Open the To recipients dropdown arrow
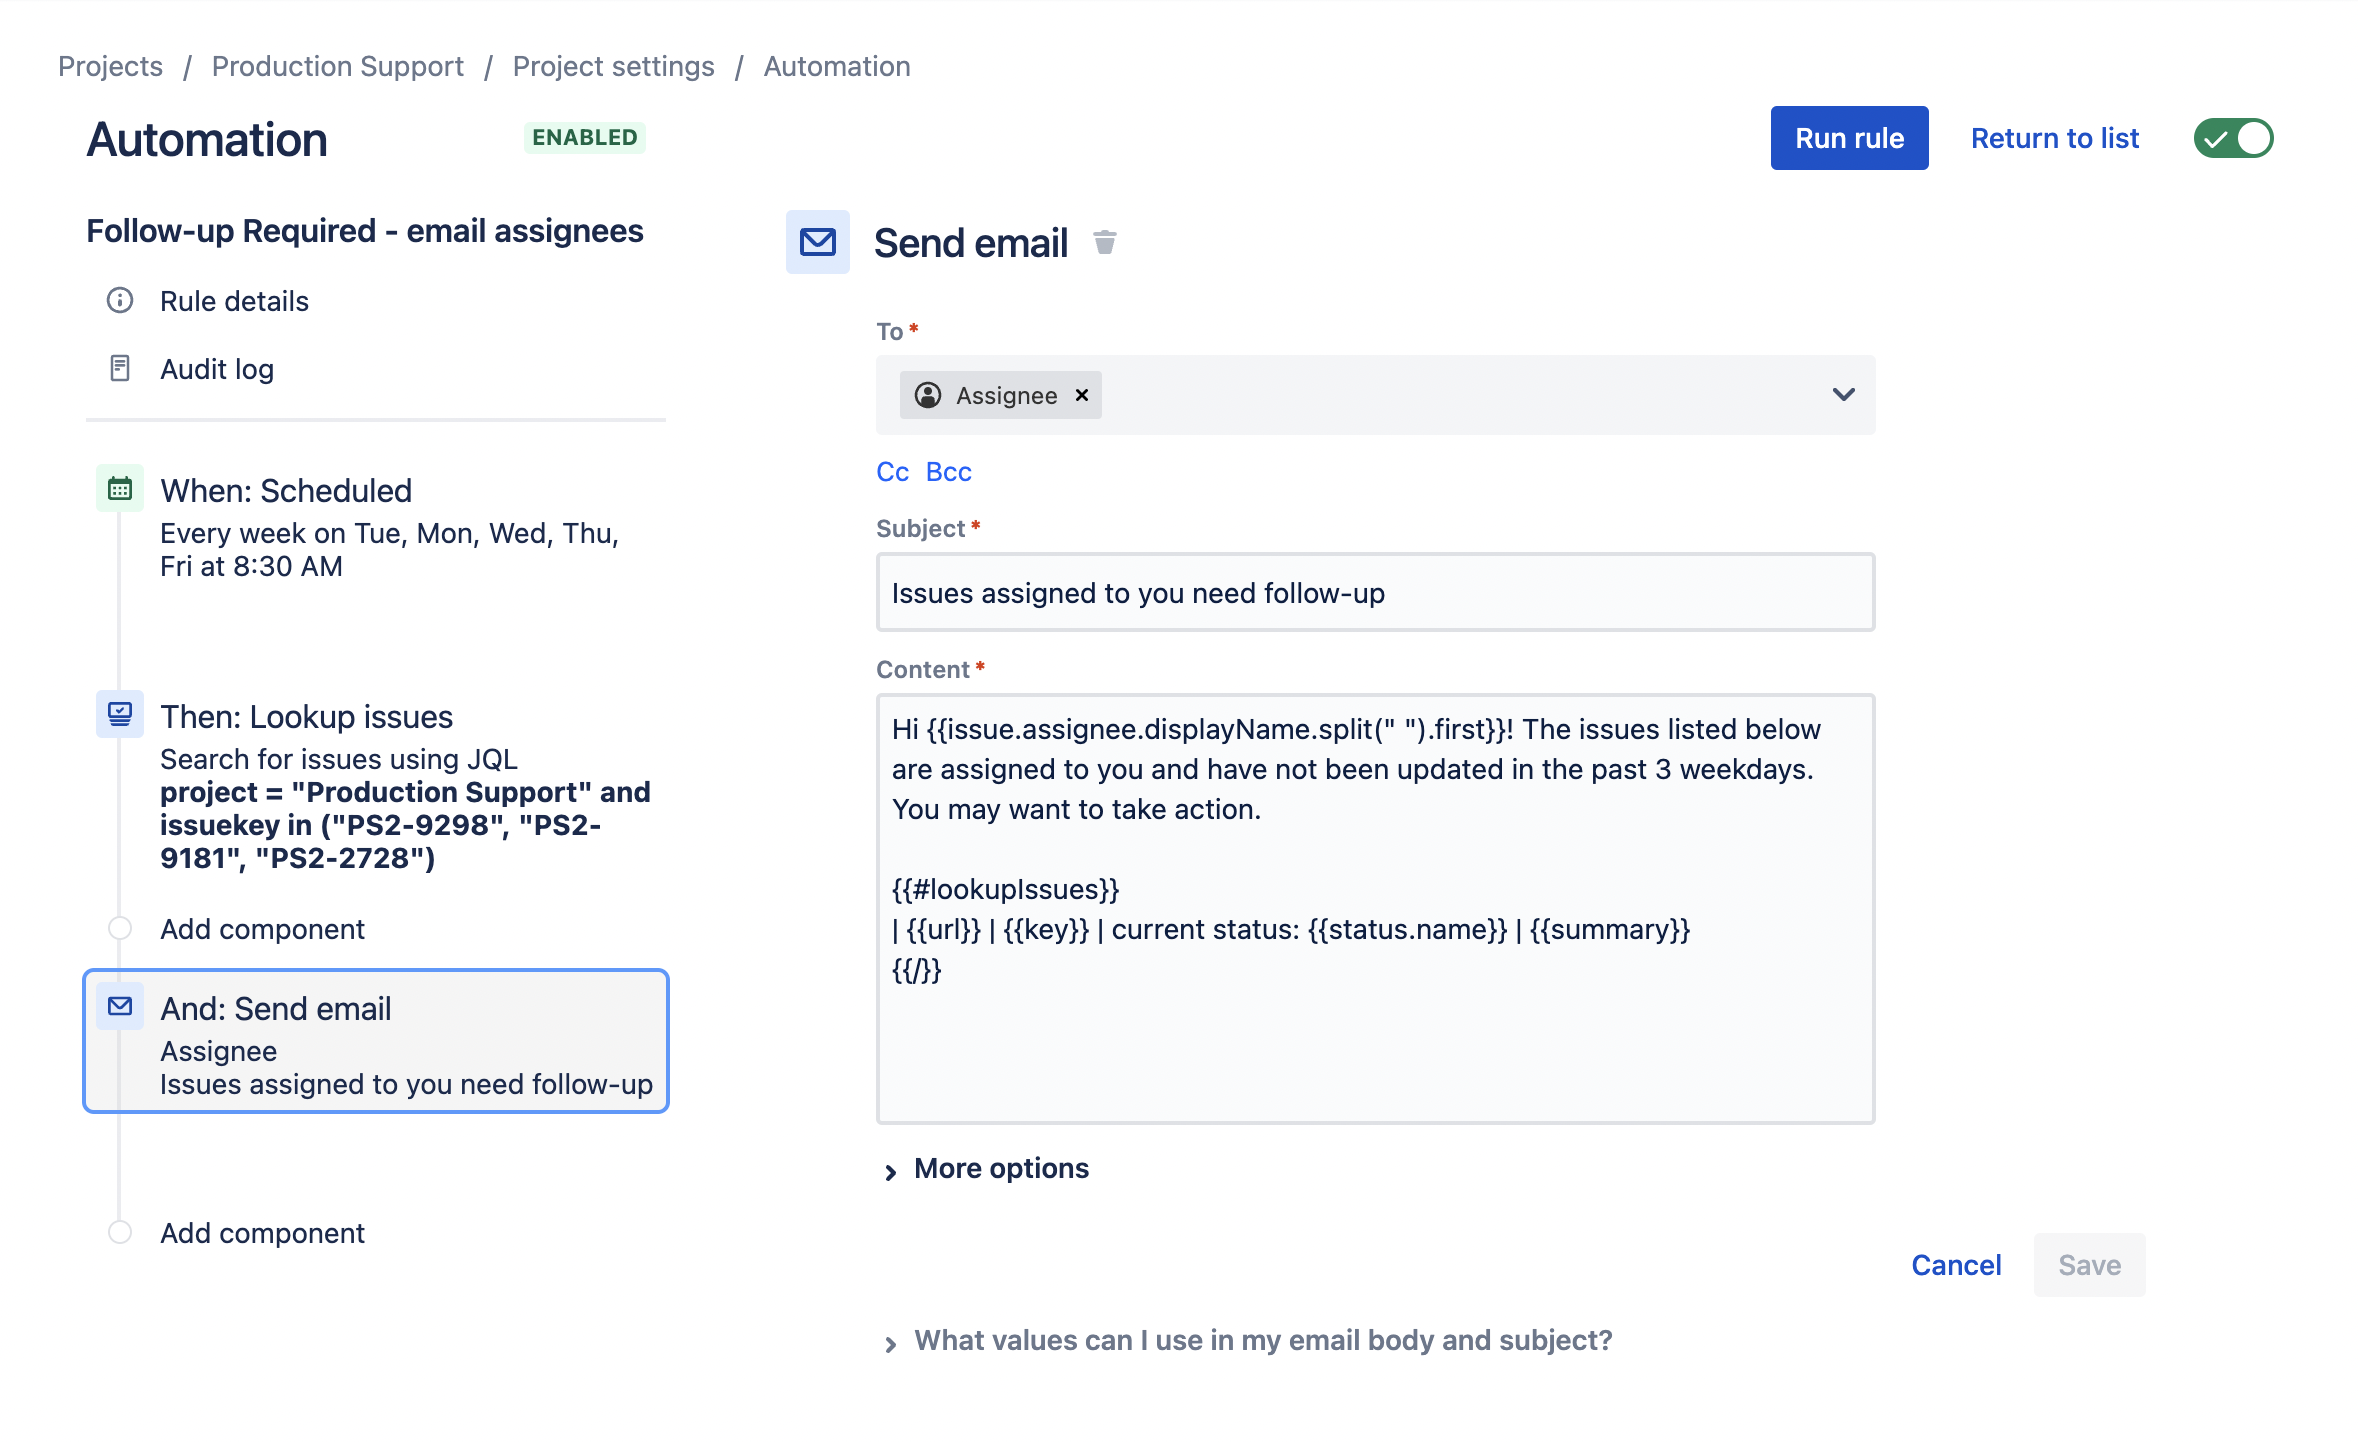 pyautogui.click(x=1843, y=394)
